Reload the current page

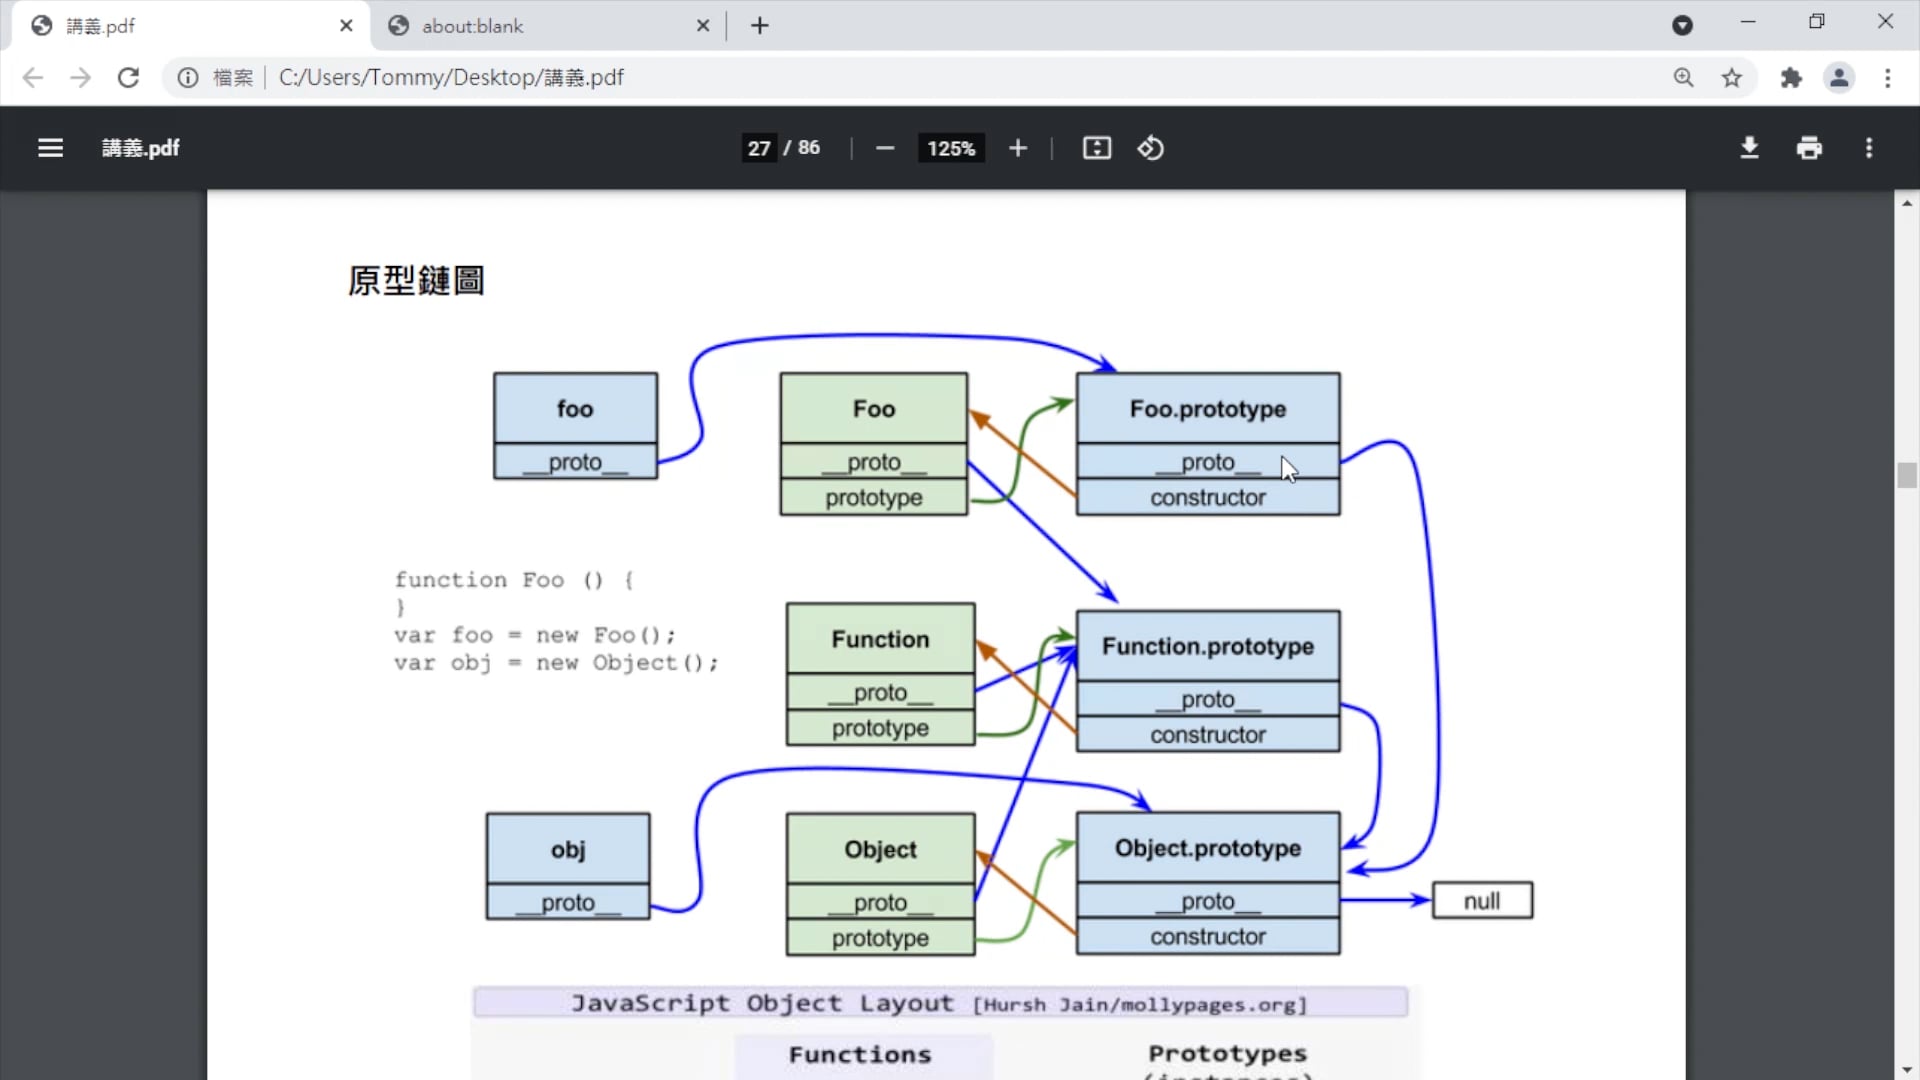point(128,78)
